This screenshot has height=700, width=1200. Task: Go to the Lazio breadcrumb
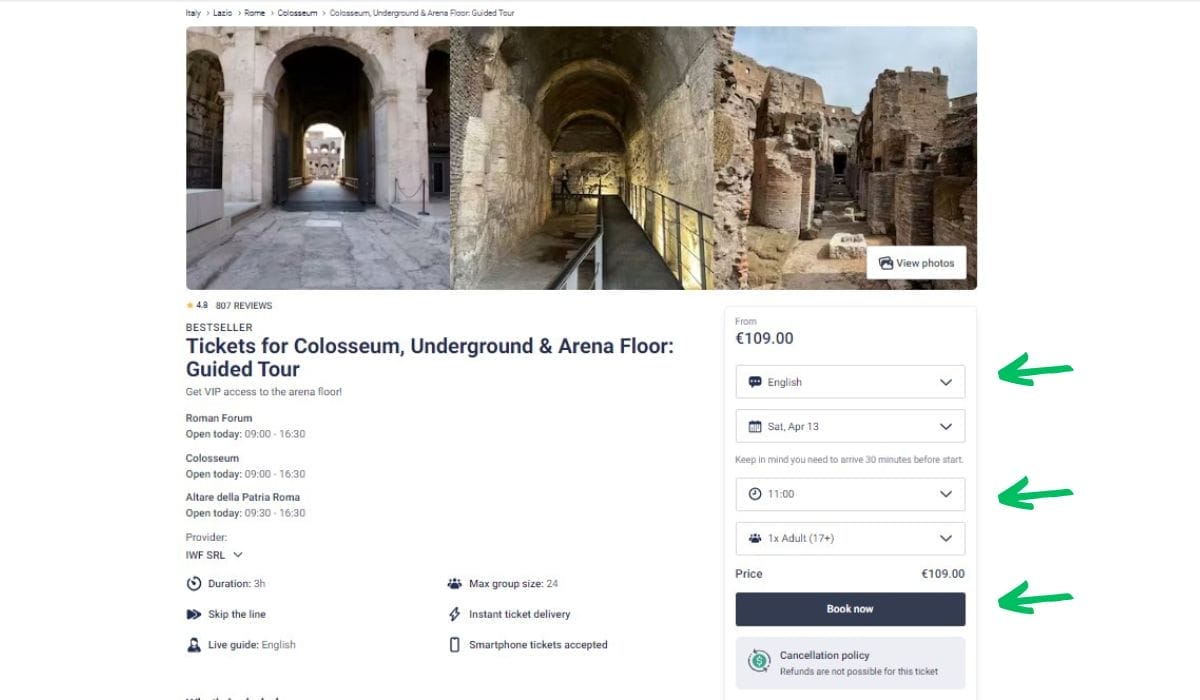click(222, 13)
